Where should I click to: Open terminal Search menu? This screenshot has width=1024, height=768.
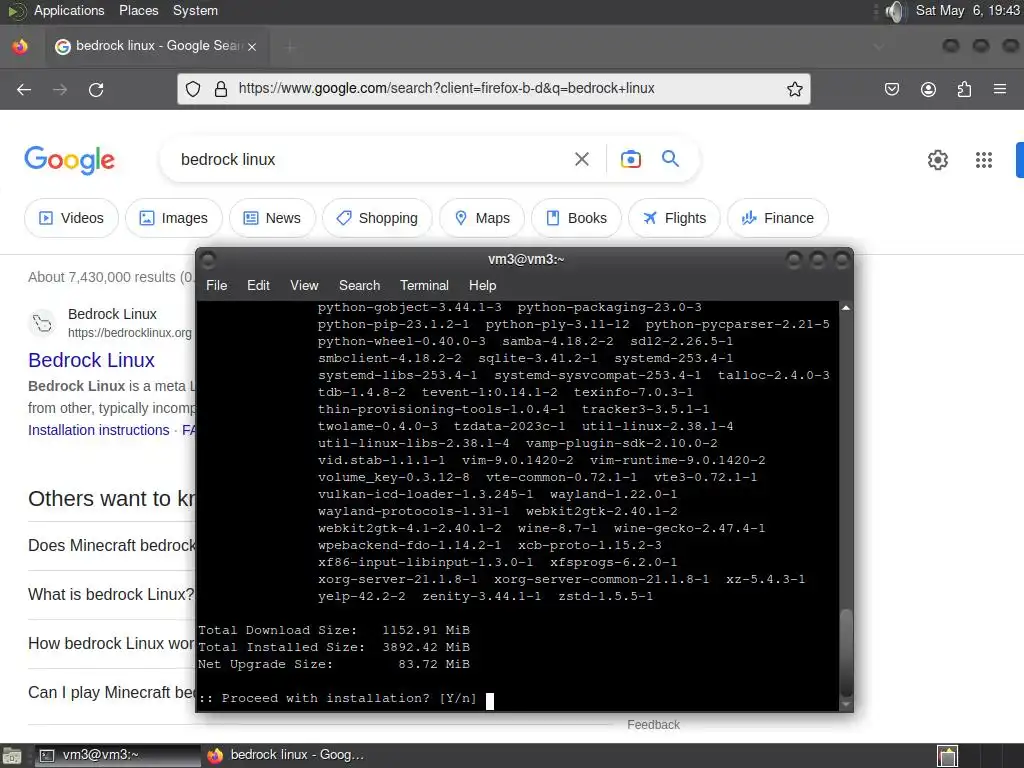click(359, 285)
